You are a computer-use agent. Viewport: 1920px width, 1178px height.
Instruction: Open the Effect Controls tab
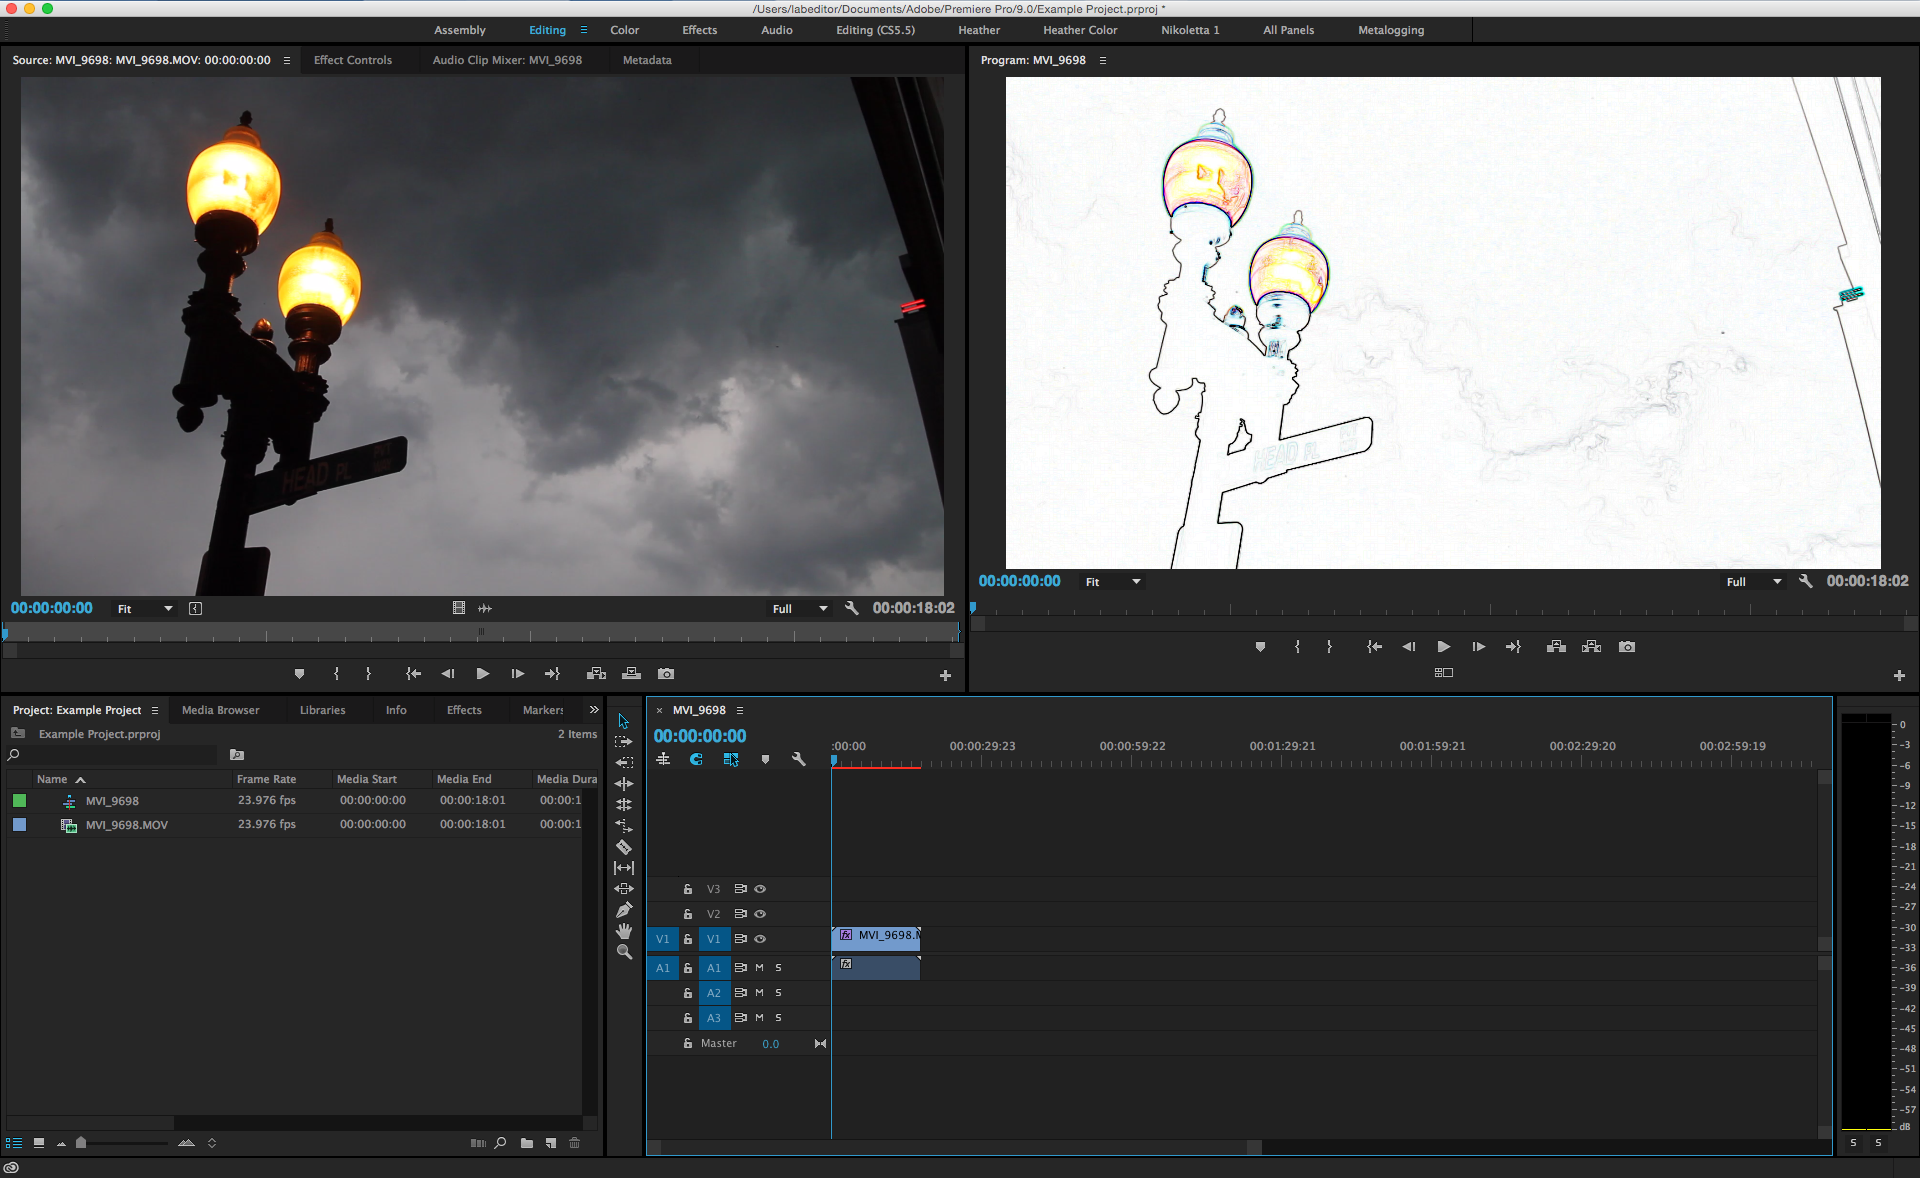coord(352,60)
